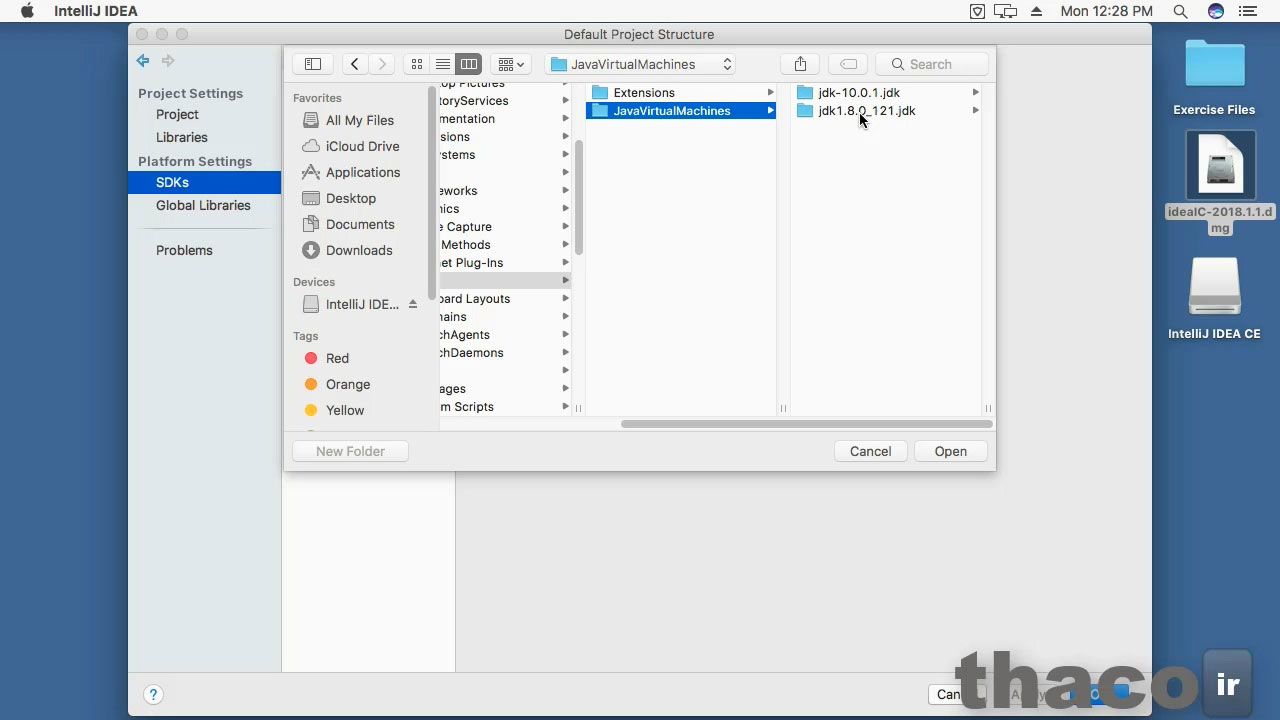Click the Open button
The height and width of the screenshot is (720, 1280).
951,451
